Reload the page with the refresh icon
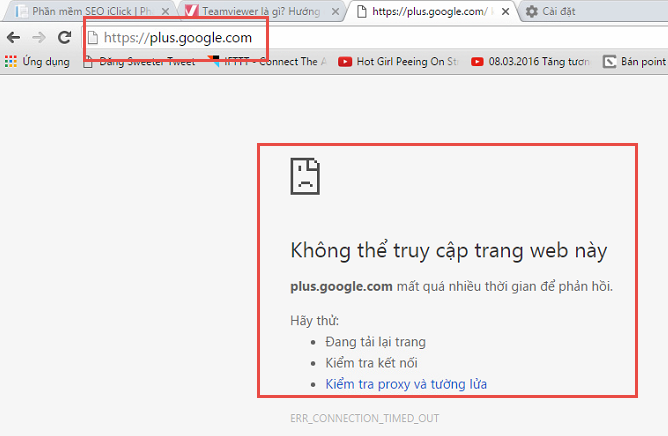 coord(65,38)
